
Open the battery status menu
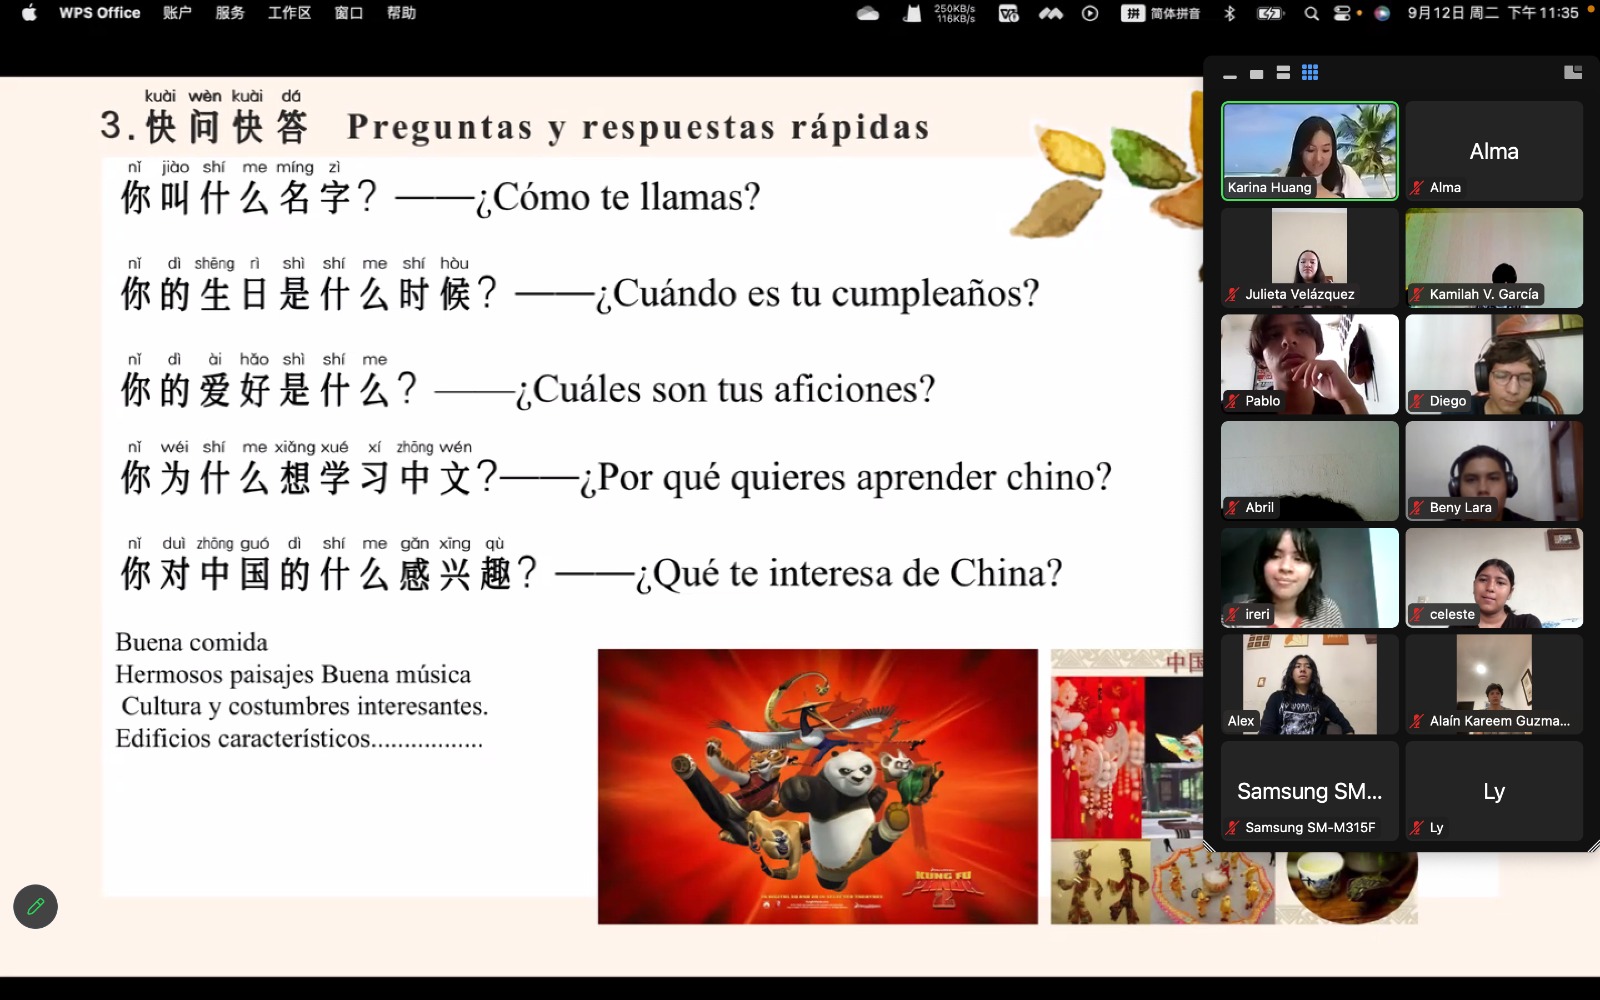(x=1270, y=14)
